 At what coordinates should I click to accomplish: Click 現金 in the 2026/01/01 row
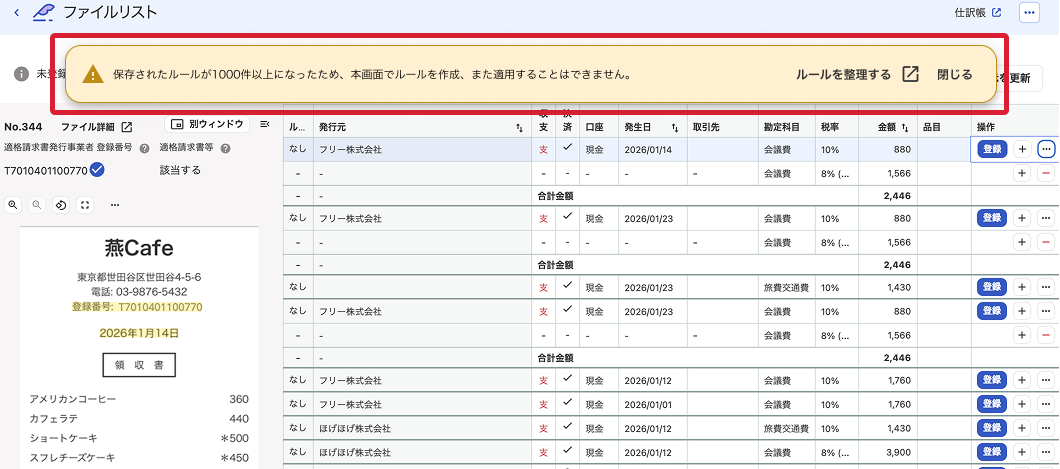coord(594,404)
